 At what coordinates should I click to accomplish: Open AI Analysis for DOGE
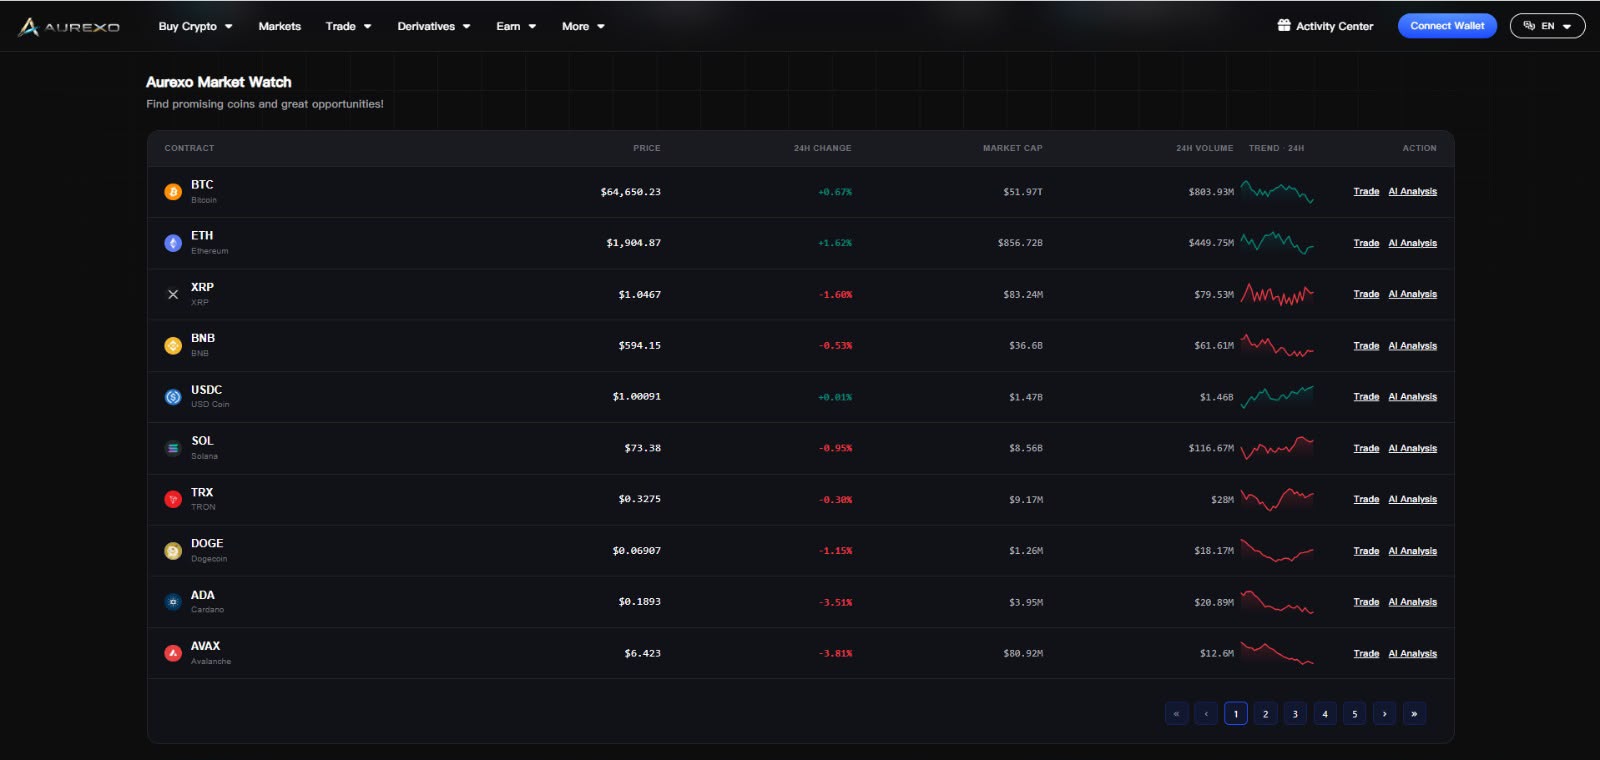(x=1412, y=551)
